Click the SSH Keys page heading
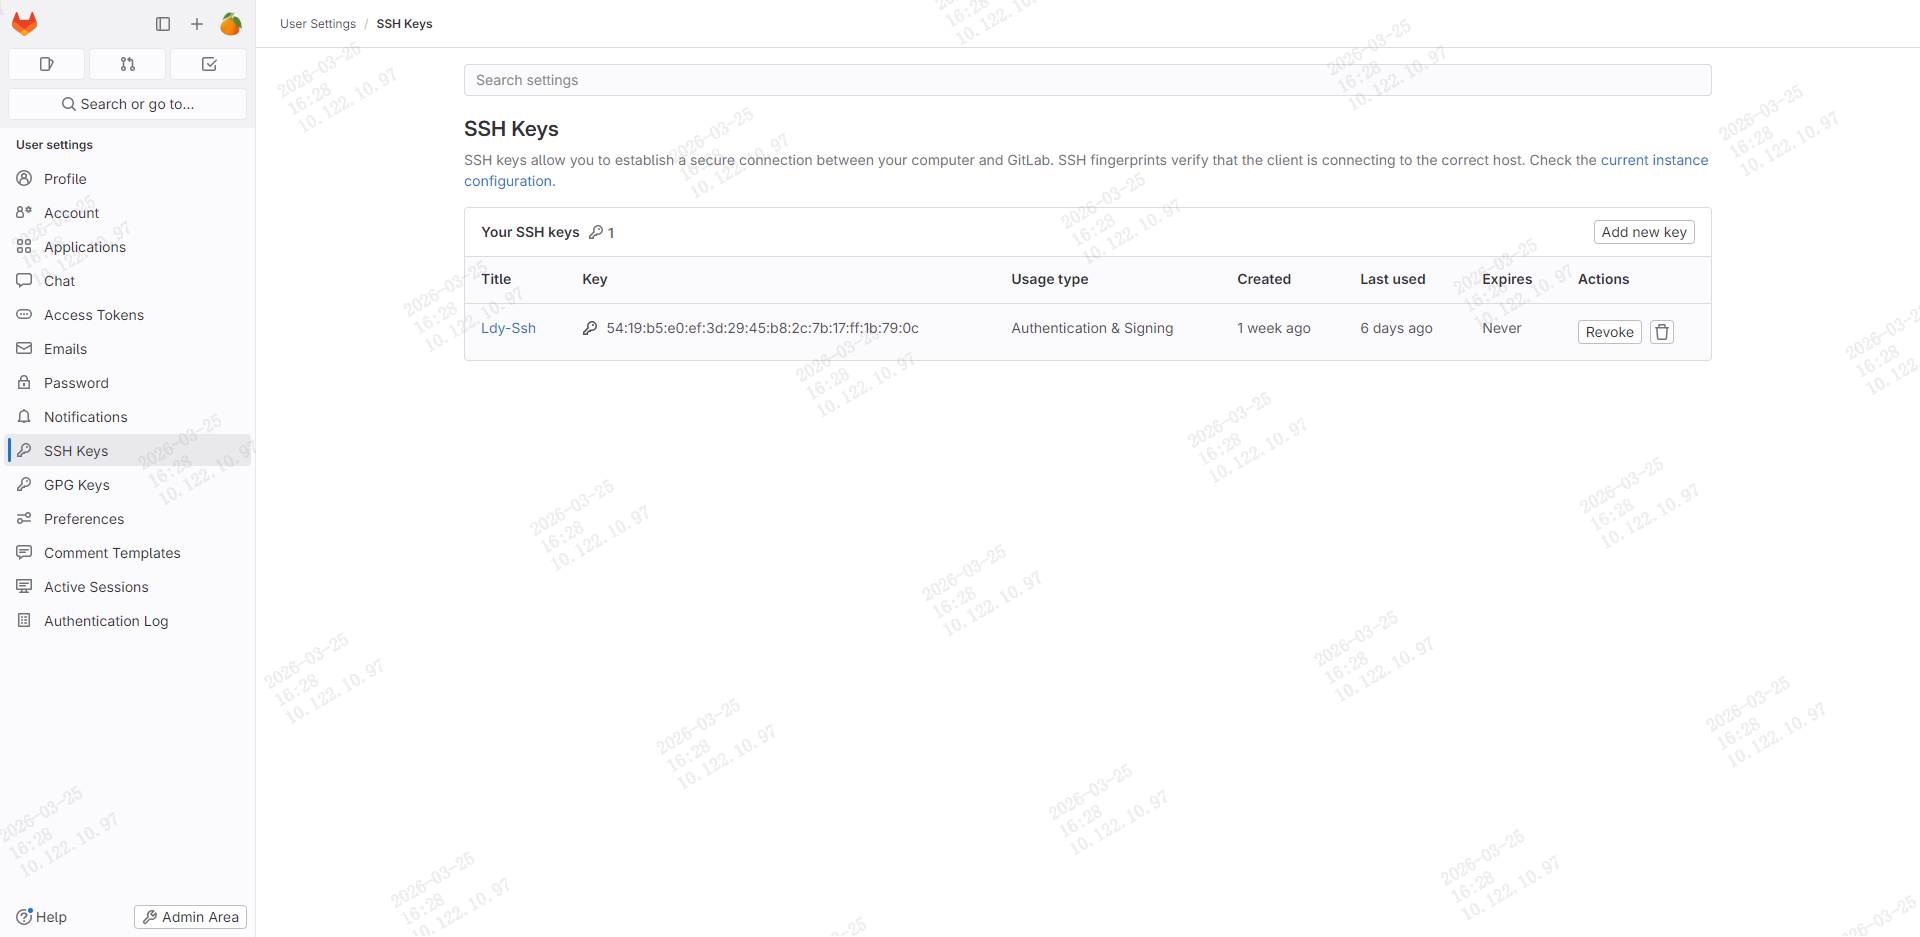The image size is (1920, 937). [x=511, y=129]
